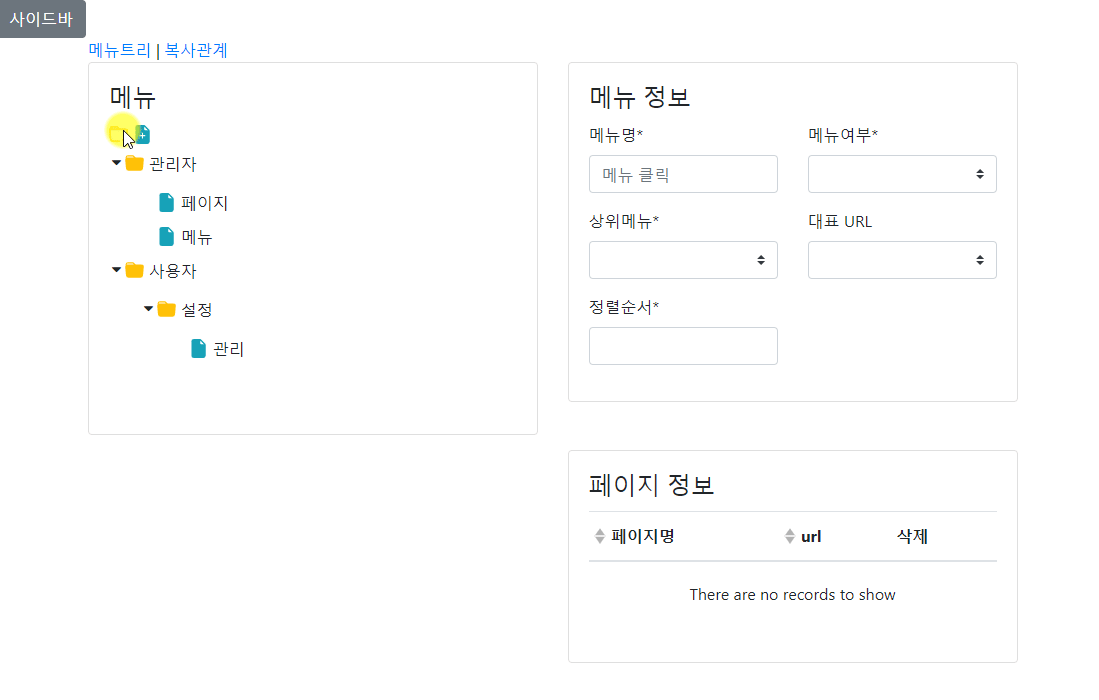Viewport: 1099px width, 700px height.
Task: Click the 사용자 folder icon
Action: coord(134,271)
